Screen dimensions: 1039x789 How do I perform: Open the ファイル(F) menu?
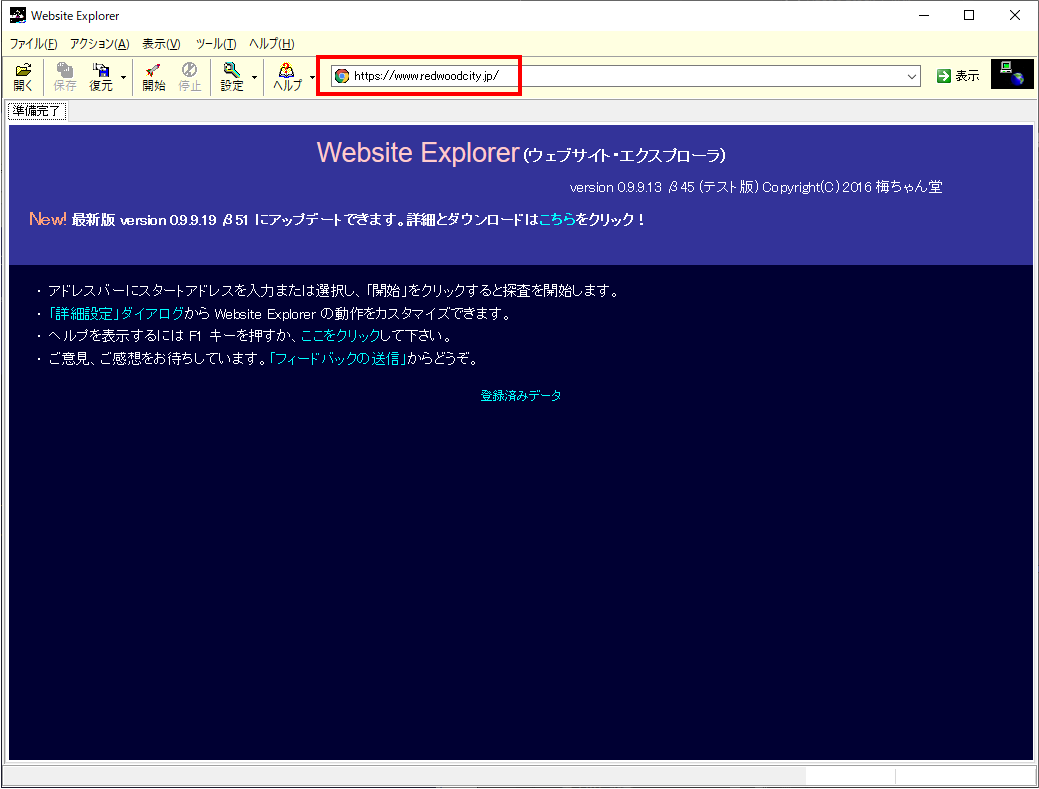34,44
